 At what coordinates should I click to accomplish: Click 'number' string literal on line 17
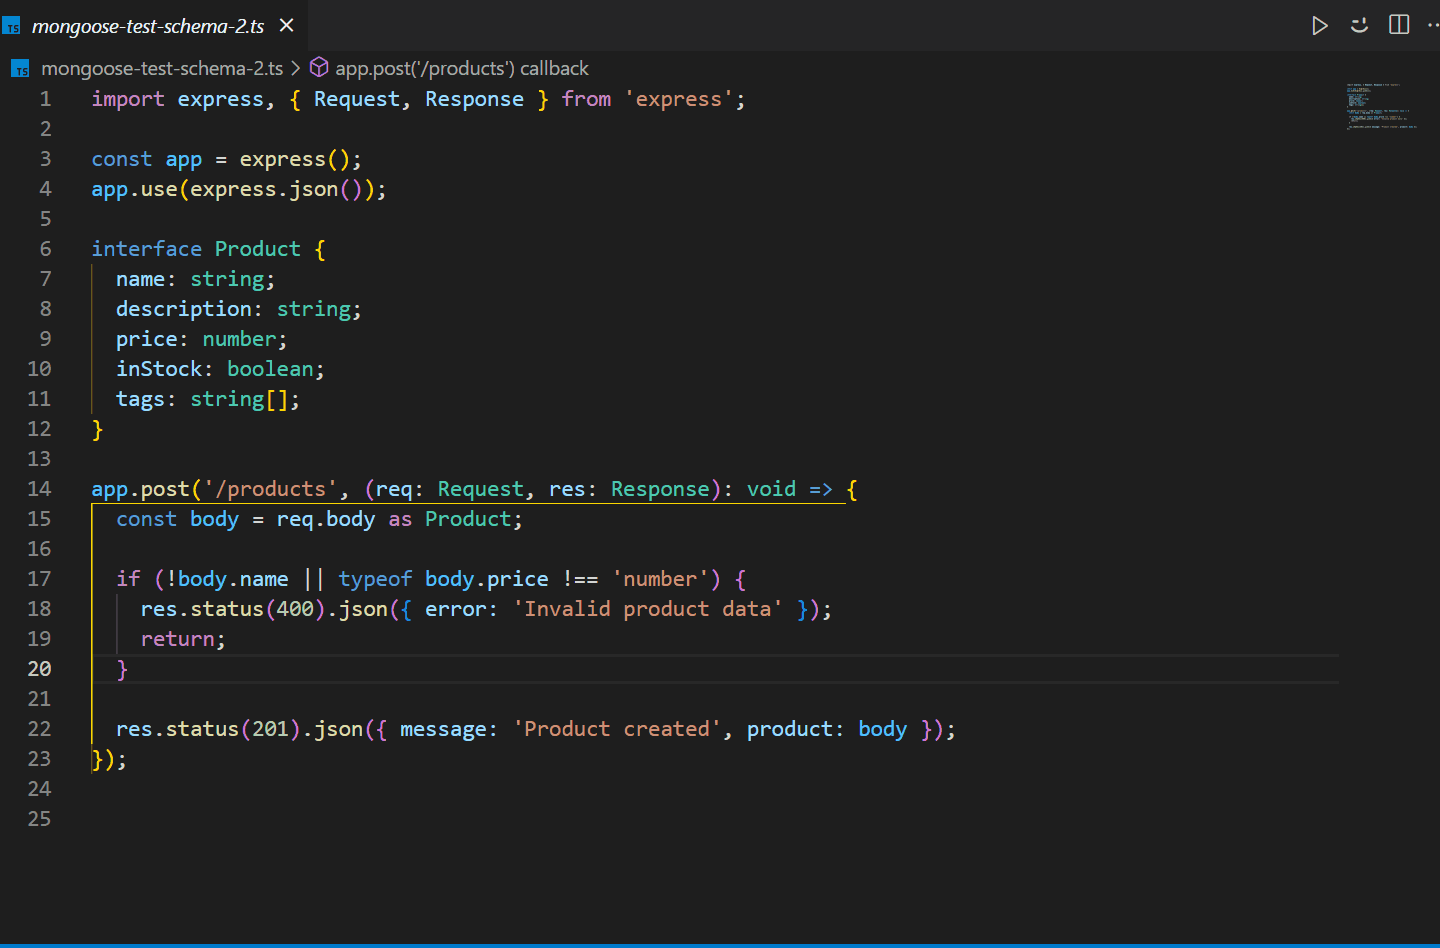point(660,579)
